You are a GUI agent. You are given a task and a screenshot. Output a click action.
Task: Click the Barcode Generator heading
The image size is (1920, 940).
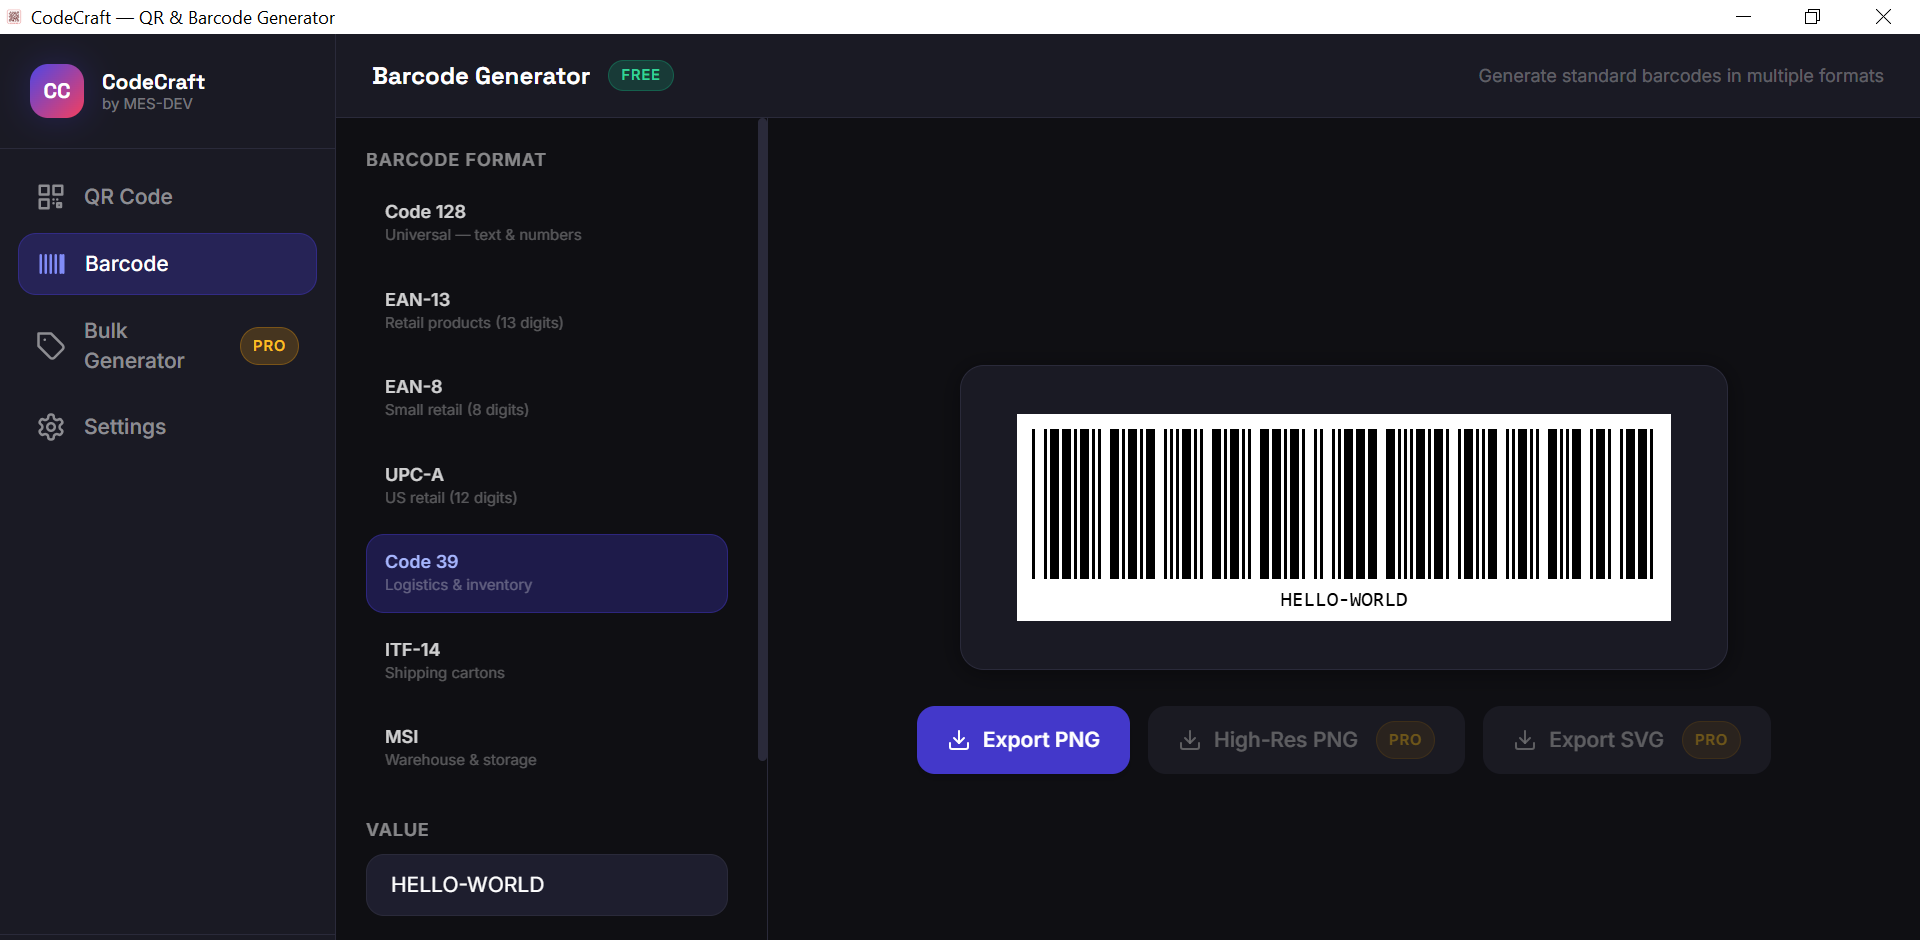point(481,76)
